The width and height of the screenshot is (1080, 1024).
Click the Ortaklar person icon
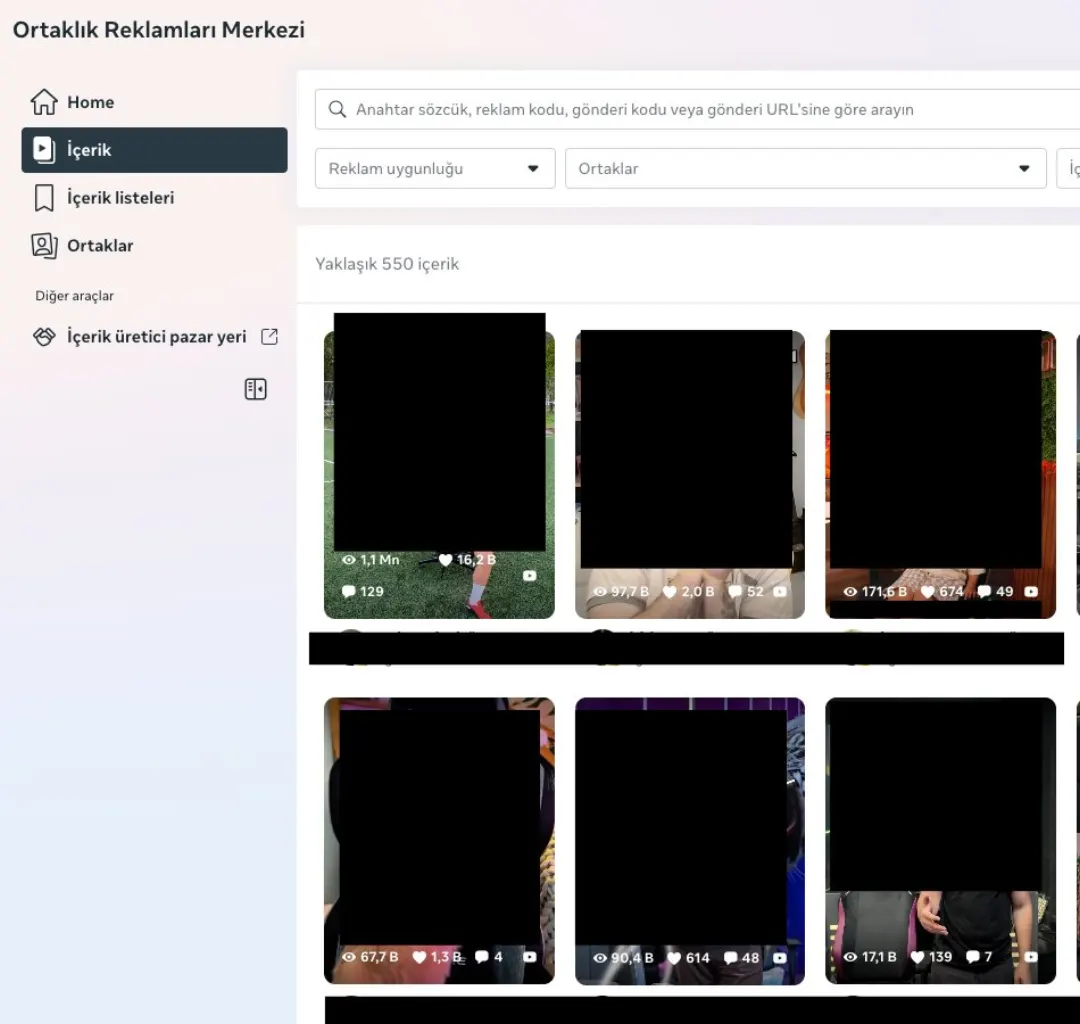(44, 246)
